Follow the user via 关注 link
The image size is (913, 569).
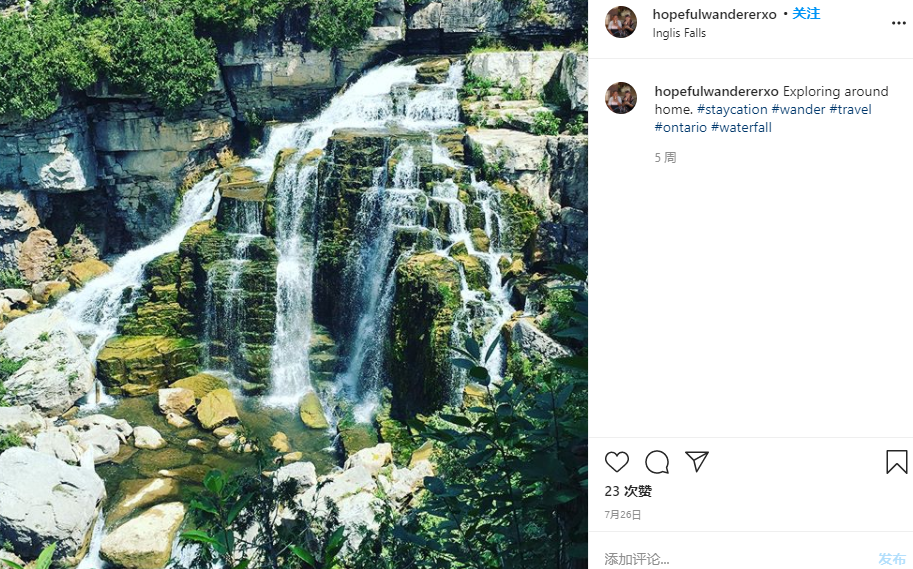pyautogui.click(x=806, y=14)
